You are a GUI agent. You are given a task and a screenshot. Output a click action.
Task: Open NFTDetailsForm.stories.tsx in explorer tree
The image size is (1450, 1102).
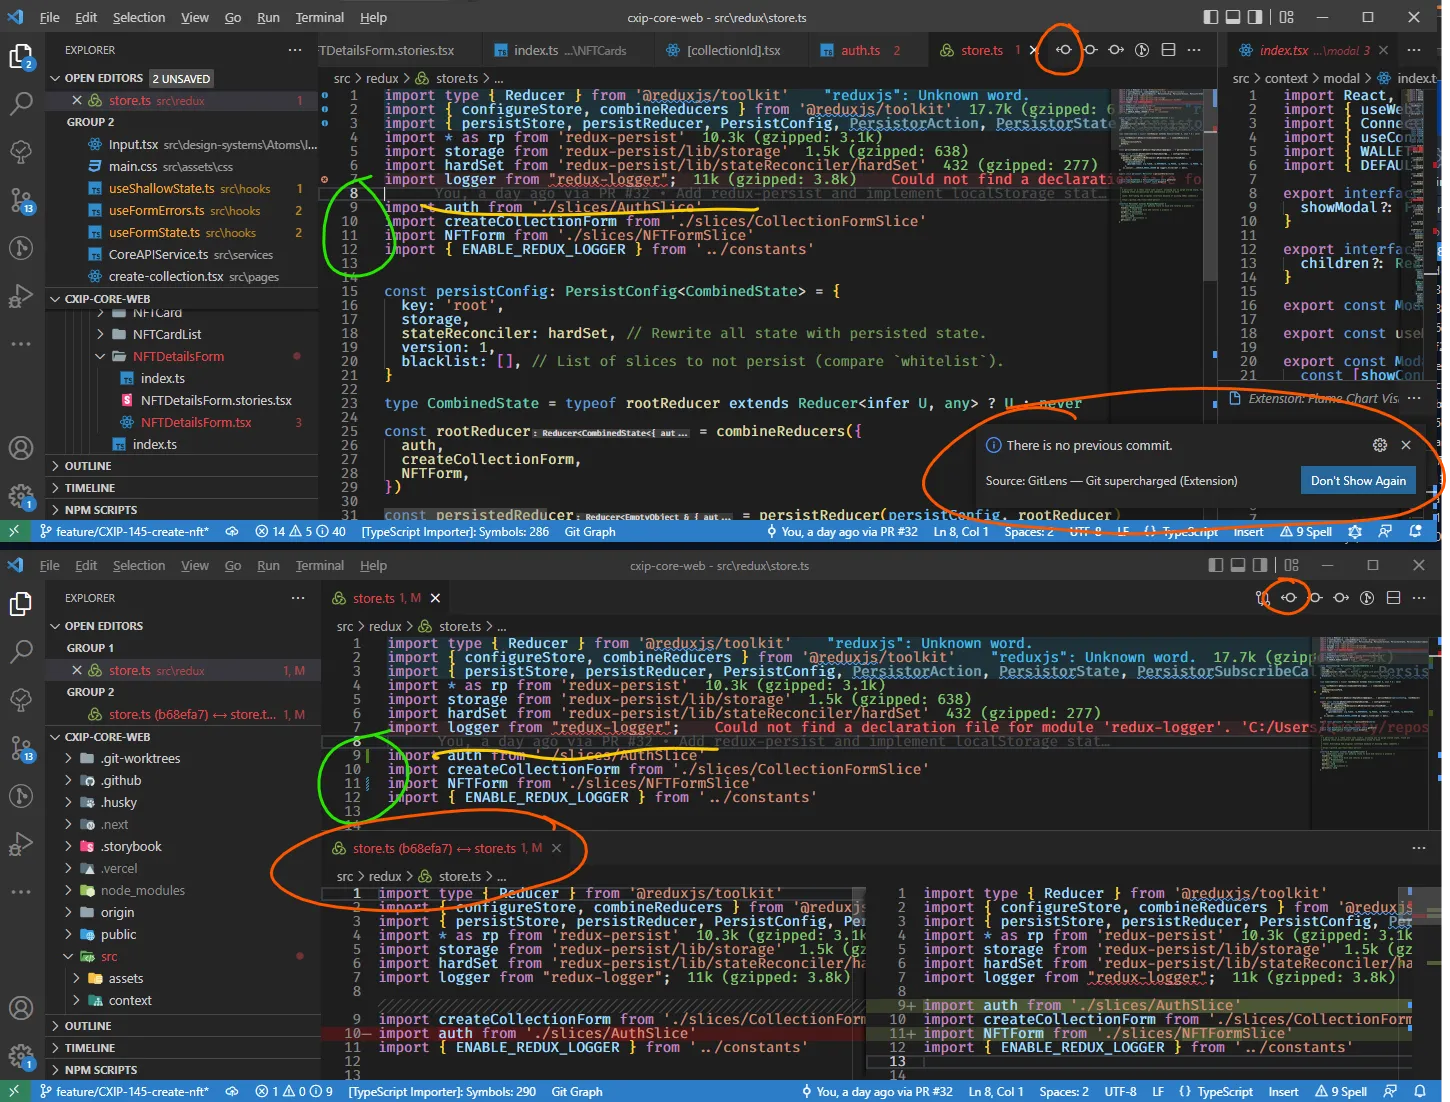click(x=216, y=400)
